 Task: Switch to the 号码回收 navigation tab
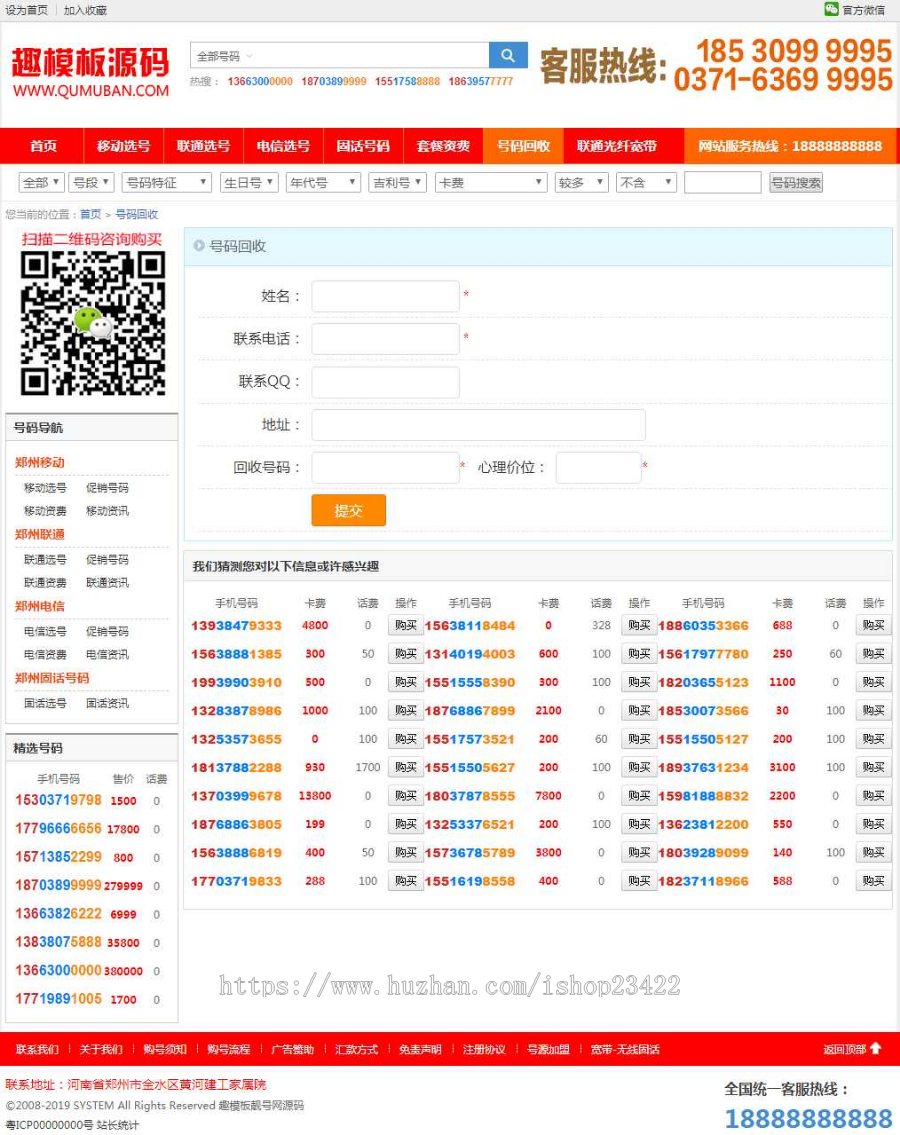click(x=522, y=145)
